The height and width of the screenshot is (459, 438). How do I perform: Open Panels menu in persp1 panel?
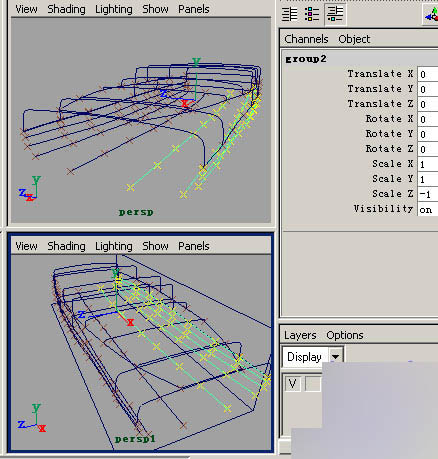[x=194, y=246]
